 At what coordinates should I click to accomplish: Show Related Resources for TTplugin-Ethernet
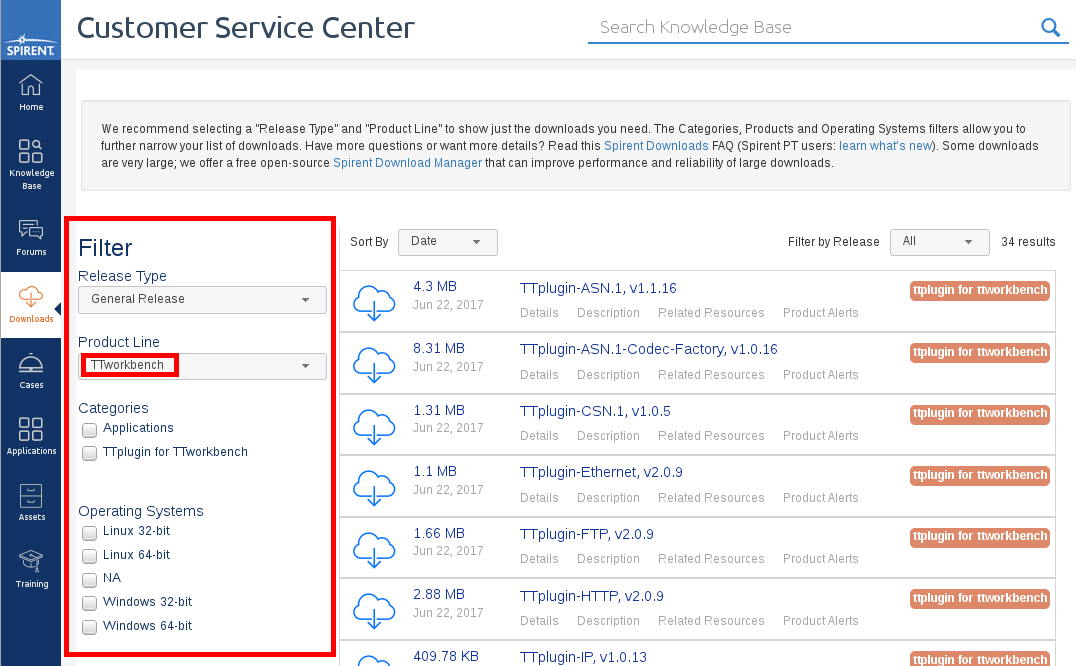click(711, 498)
